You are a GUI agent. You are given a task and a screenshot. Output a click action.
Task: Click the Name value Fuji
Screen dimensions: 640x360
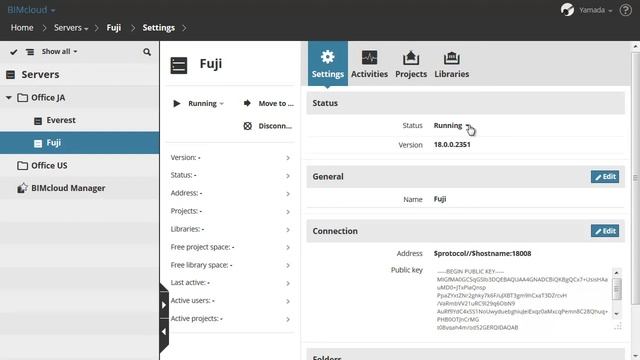click(x=440, y=199)
